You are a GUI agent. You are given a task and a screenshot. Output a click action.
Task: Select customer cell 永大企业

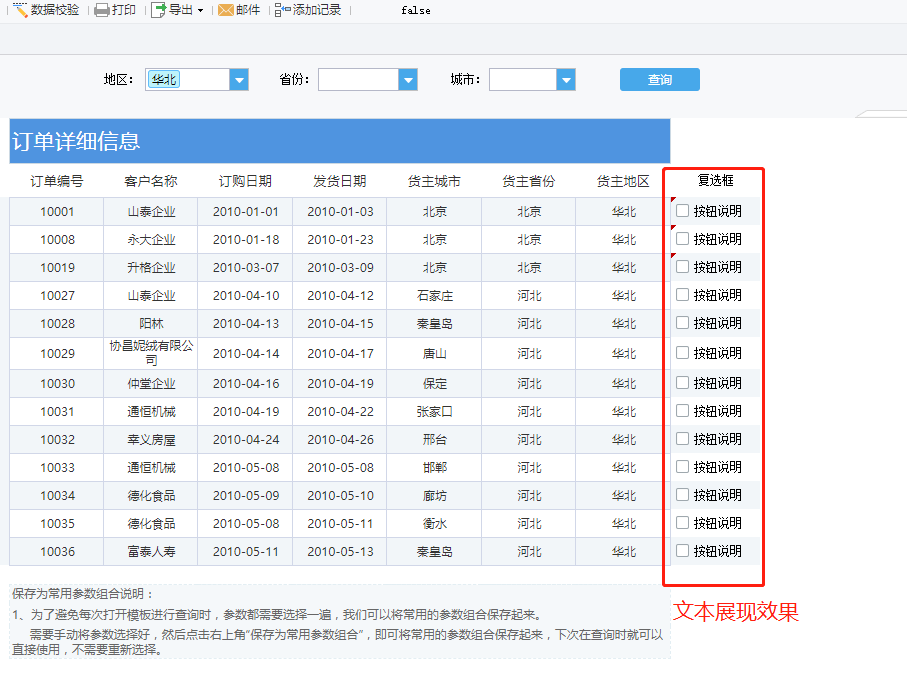[x=151, y=239]
